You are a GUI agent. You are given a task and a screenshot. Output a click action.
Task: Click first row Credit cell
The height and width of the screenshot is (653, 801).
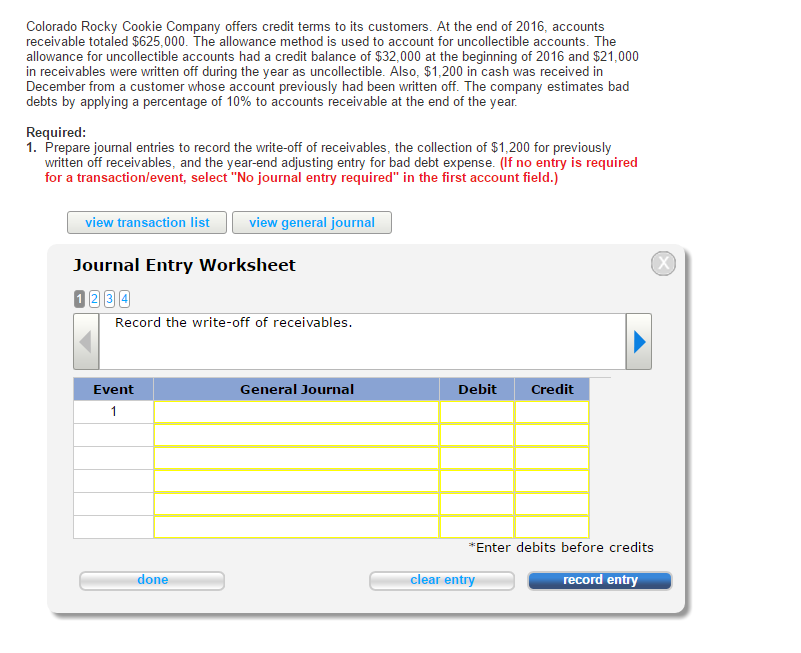pyautogui.click(x=552, y=412)
